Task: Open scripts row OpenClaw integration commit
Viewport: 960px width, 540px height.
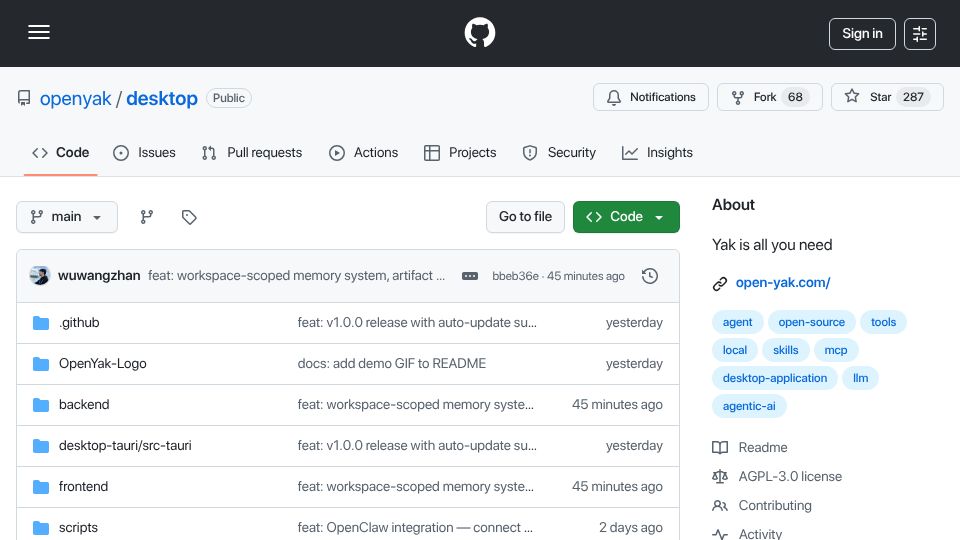Action: point(415,528)
